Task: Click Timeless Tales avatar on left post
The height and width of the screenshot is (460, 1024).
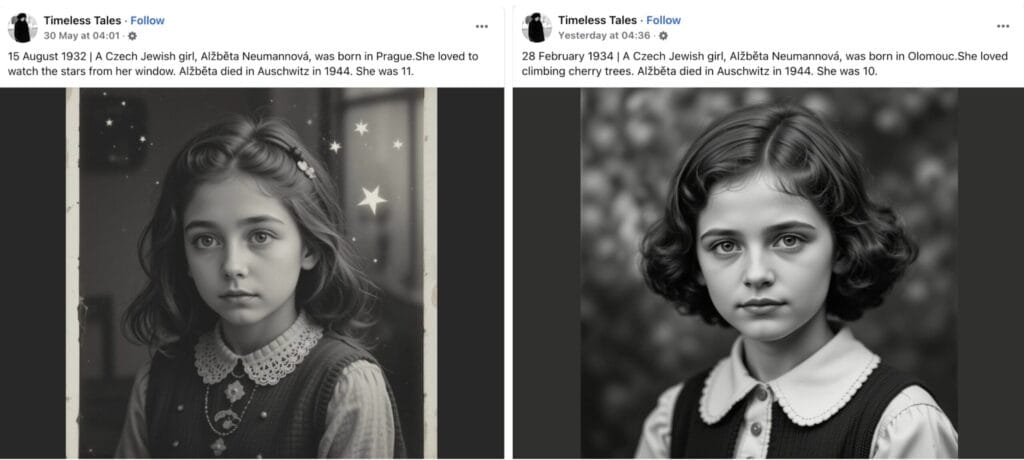Action: click(22, 27)
